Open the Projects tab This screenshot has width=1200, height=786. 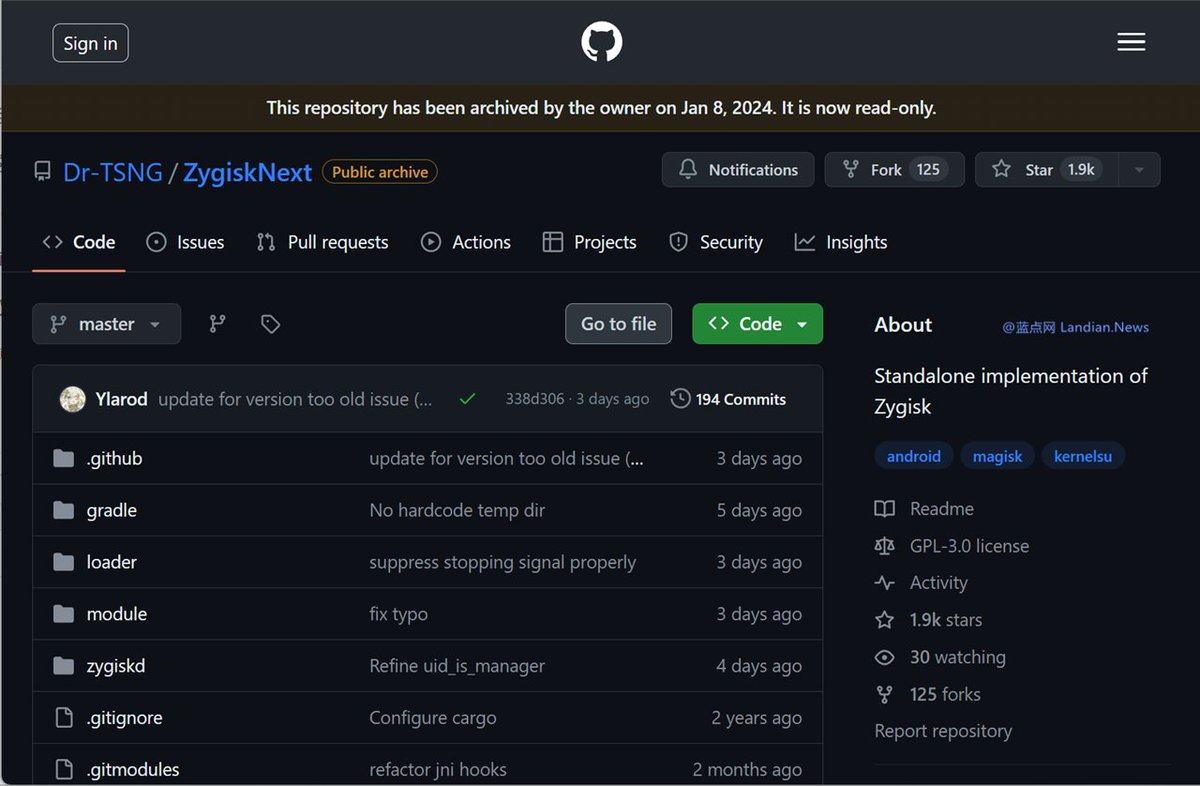click(x=589, y=242)
